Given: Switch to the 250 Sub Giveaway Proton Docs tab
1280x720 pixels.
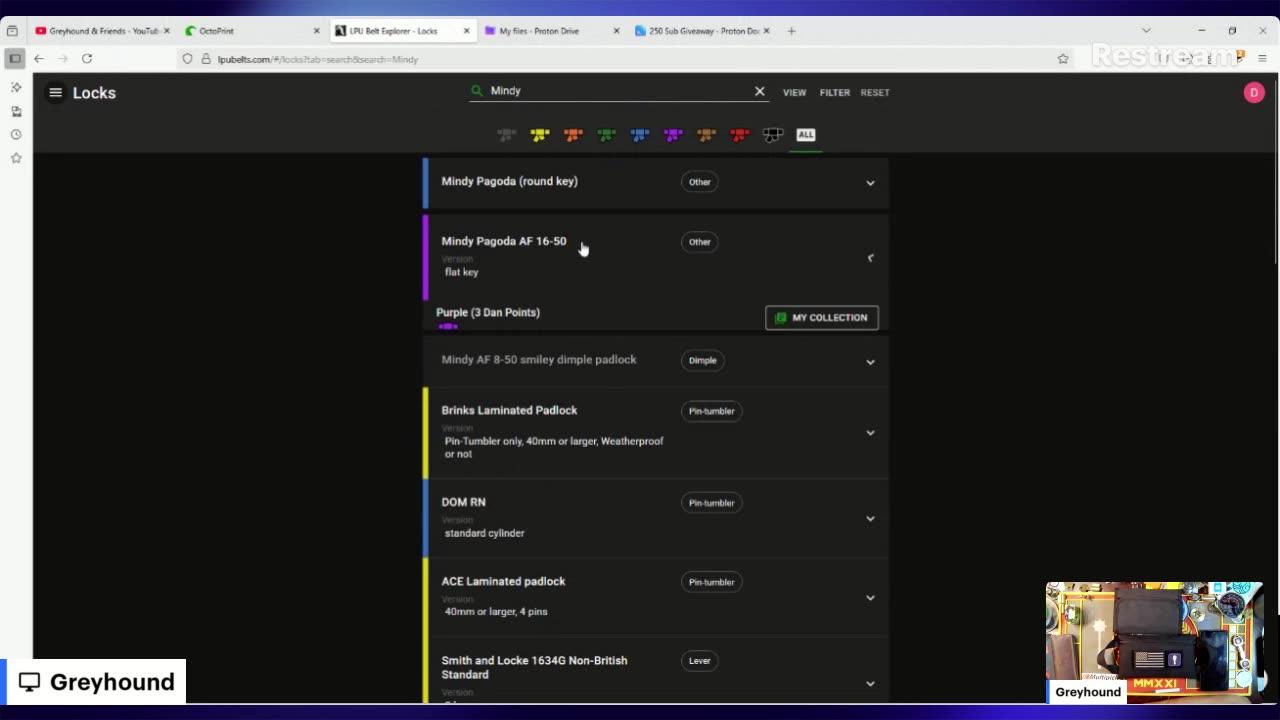Looking at the screenshot, I should [700, 31].
